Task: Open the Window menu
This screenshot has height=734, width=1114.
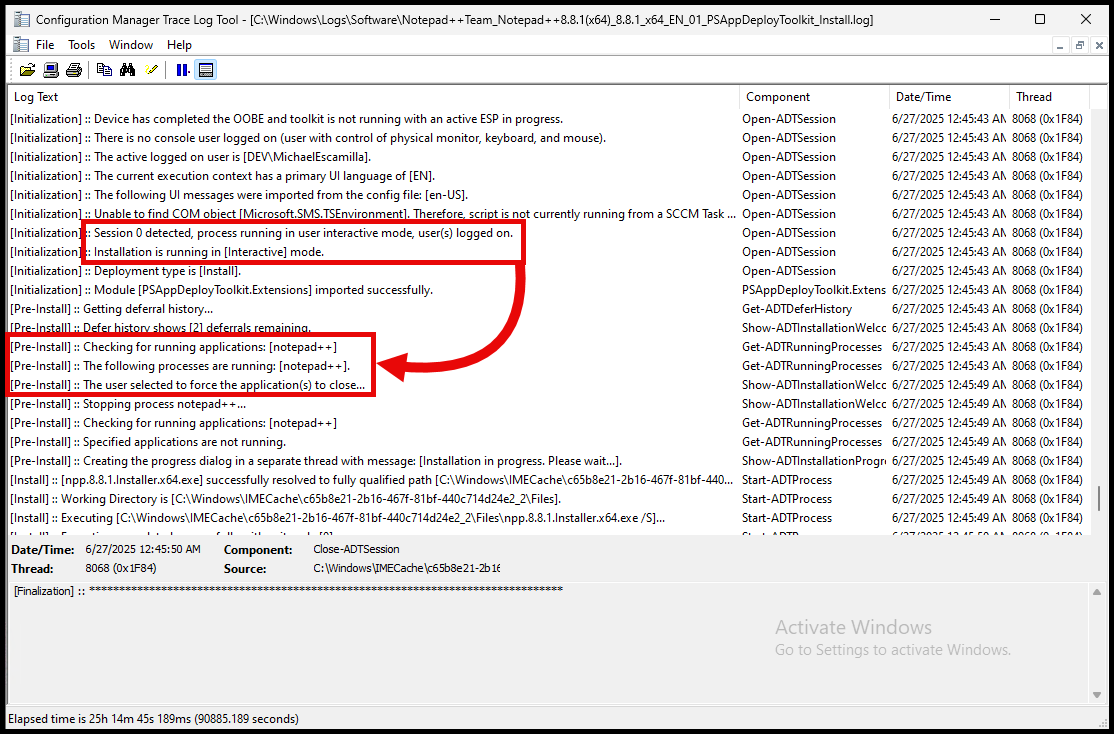Action: (130, 44)
